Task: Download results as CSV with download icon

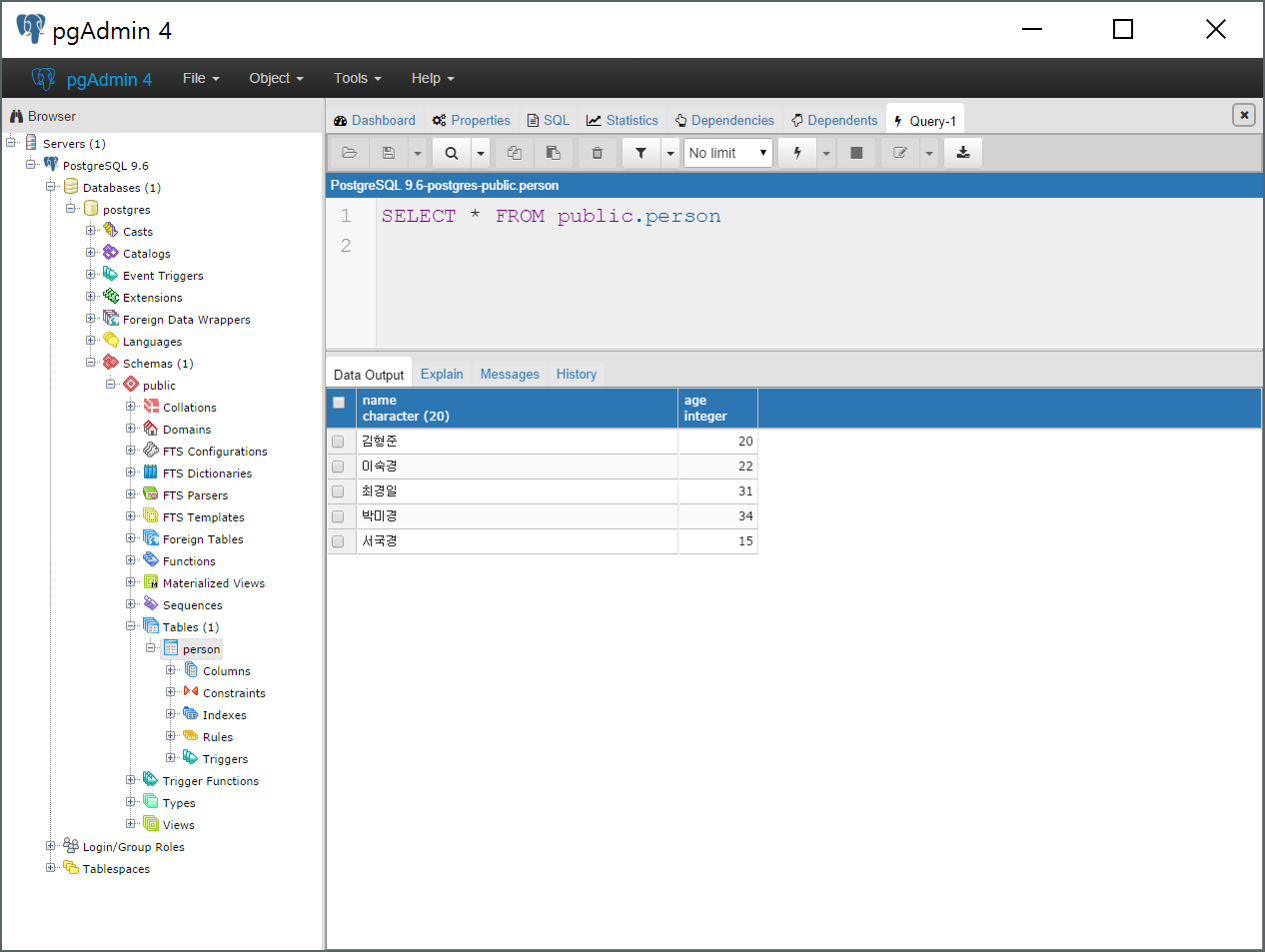Action: [963, 153]
